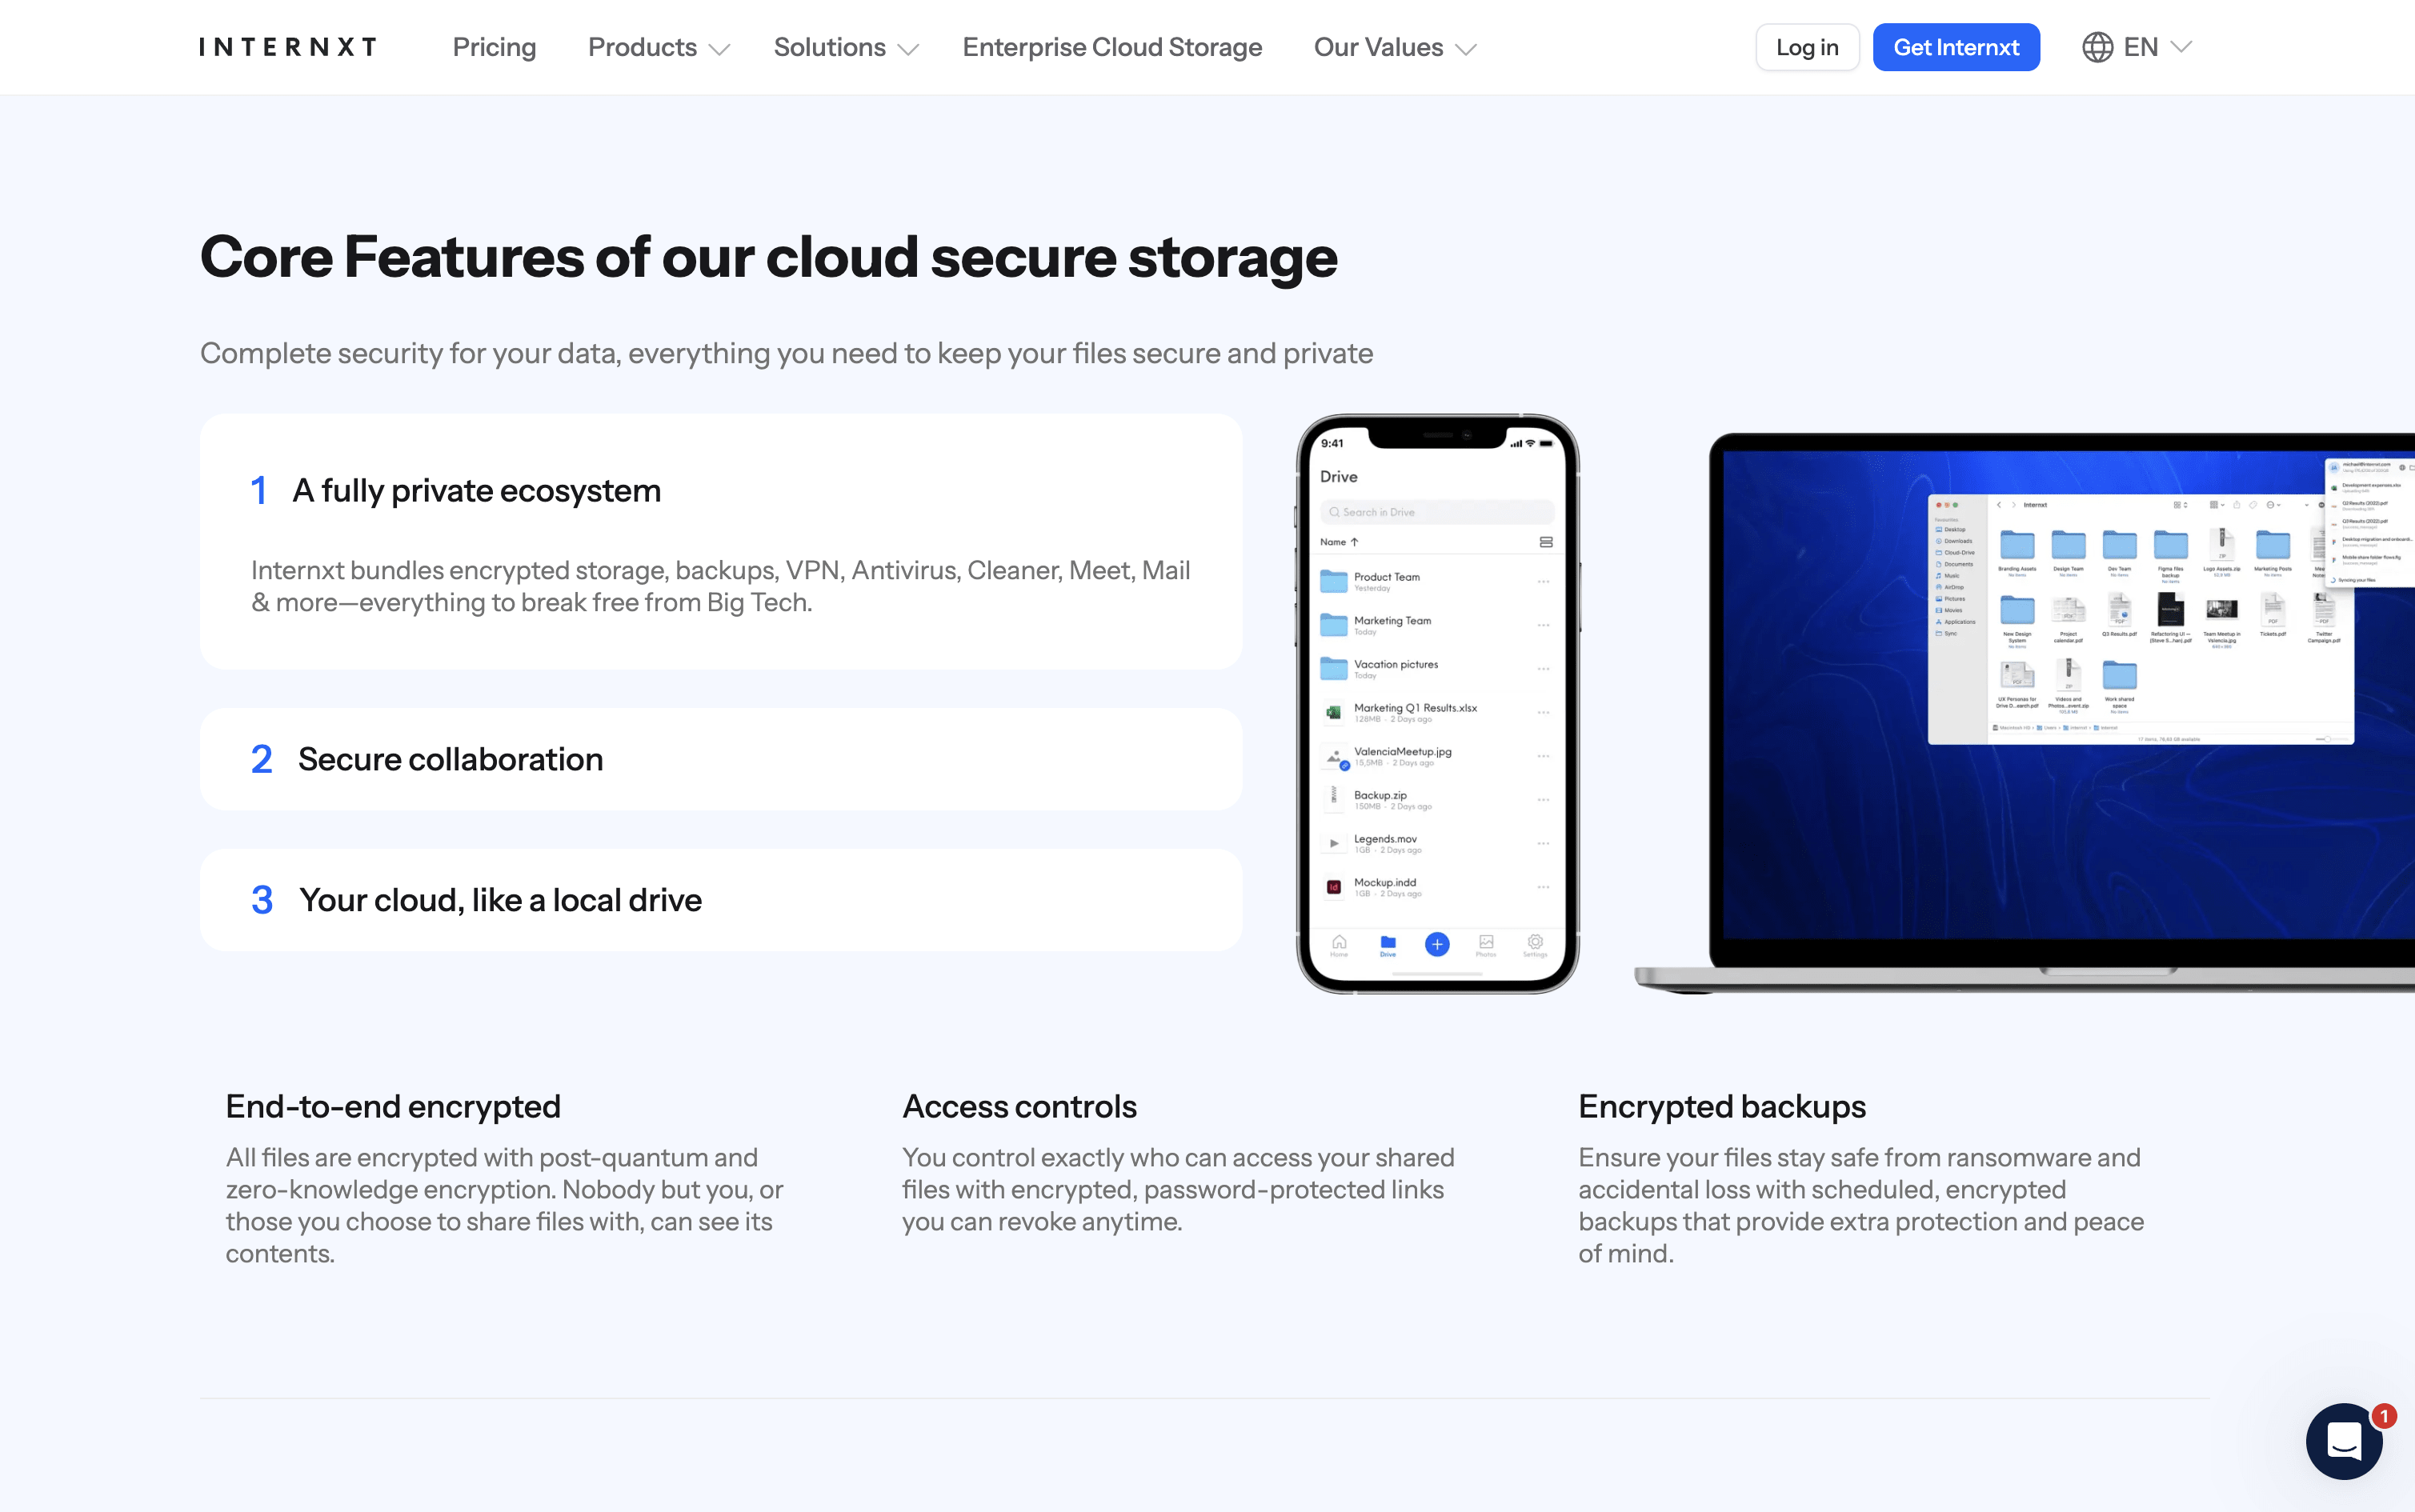
Task: Select the "A fully private ecosystem" feature card
Action: coord(721,541)
